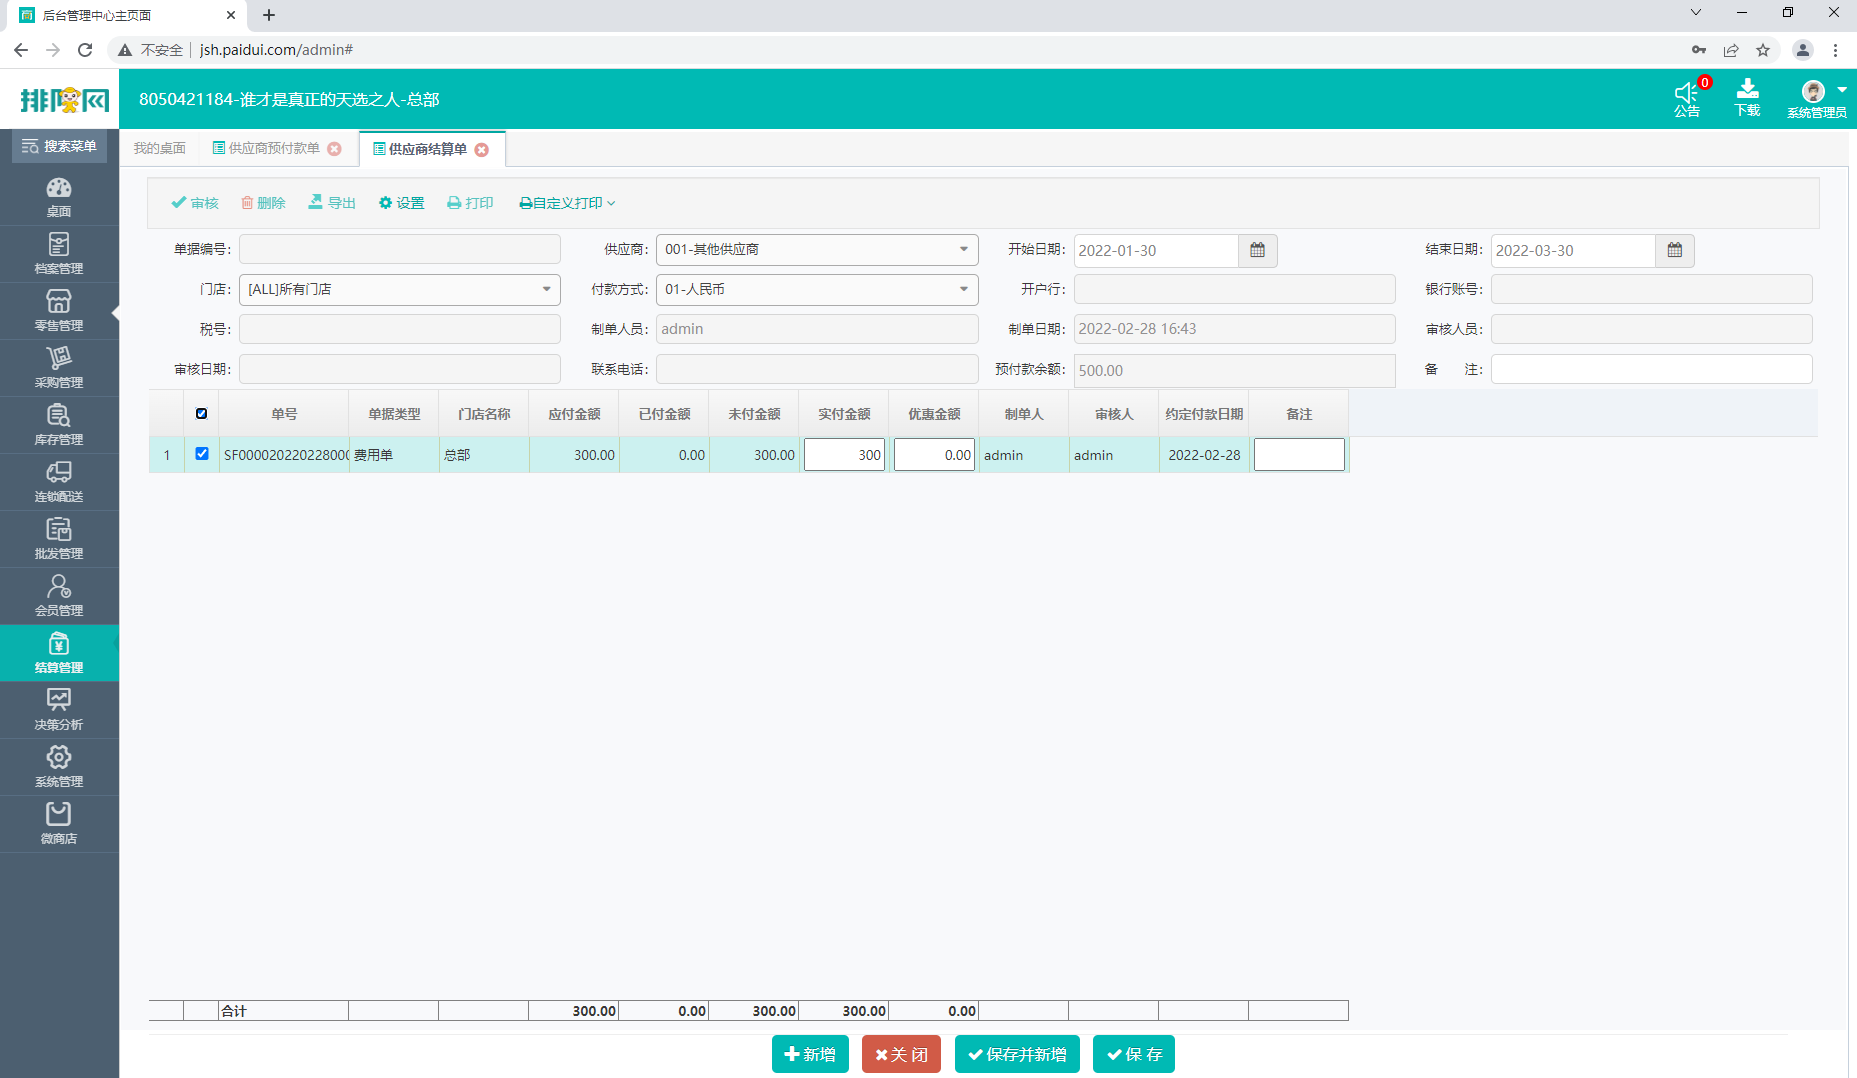Click the 导出 export button
Viewport: 1857px width, 1078px height.
coord(332,203)
